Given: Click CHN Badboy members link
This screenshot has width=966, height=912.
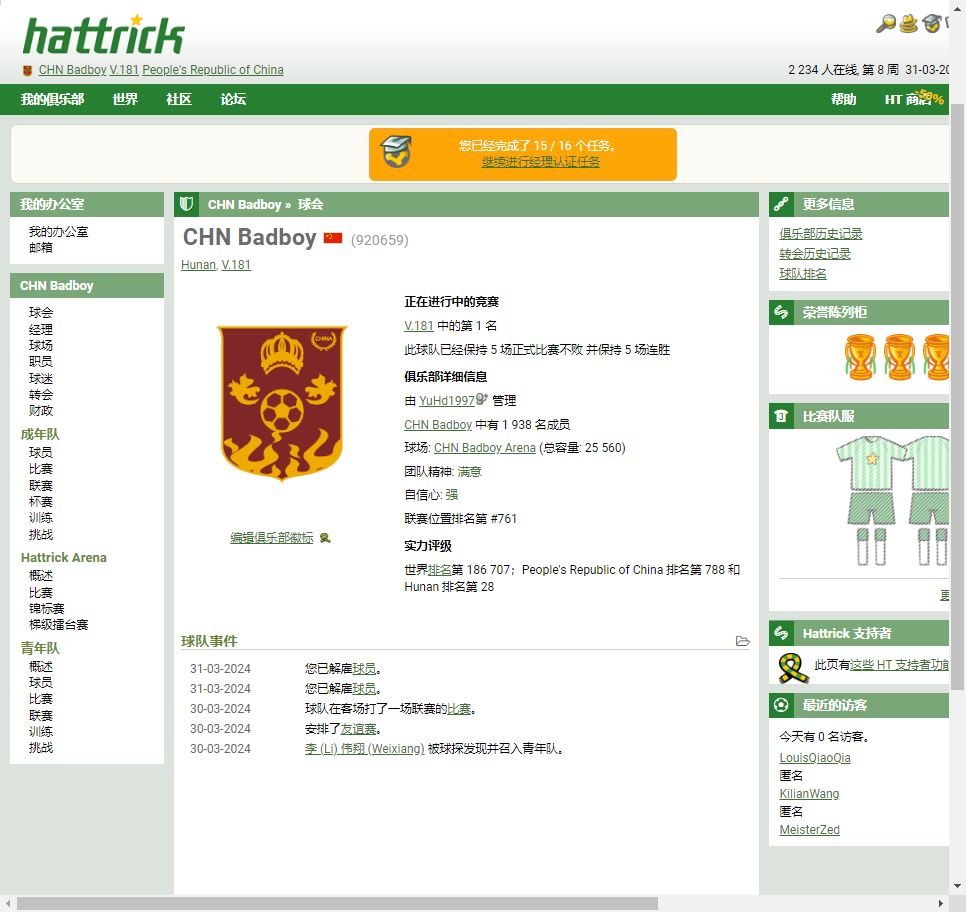Looking at the screenshot, I should click(438, 425).
